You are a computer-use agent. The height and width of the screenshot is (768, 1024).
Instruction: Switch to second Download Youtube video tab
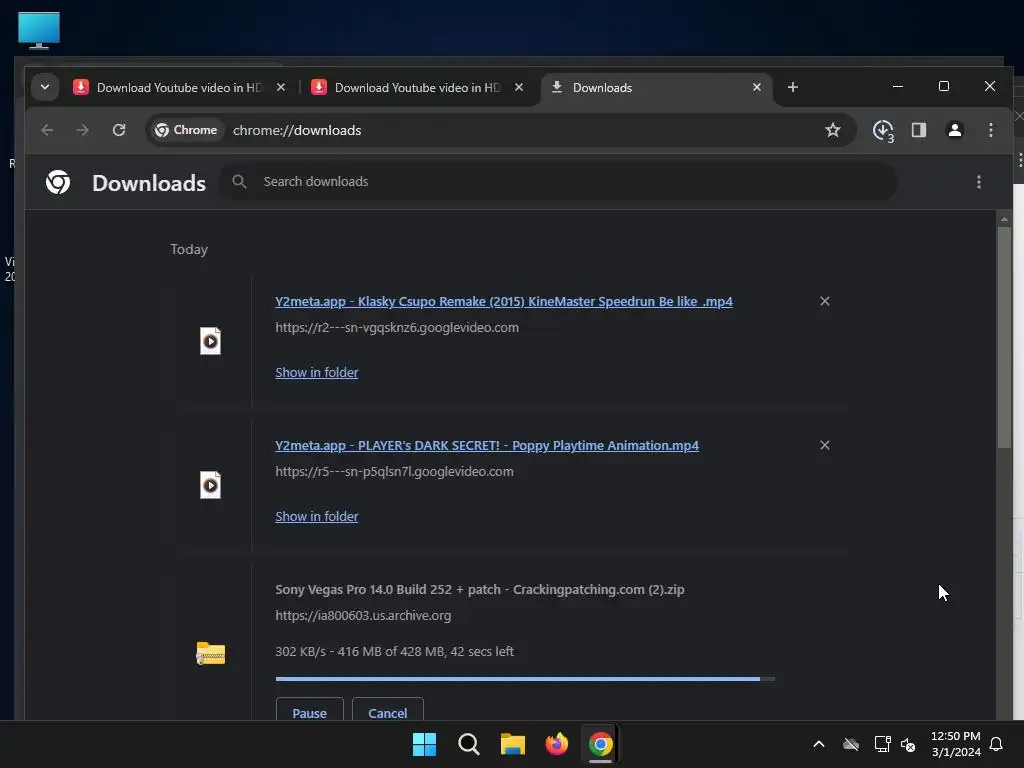click(x=418, y=88)
